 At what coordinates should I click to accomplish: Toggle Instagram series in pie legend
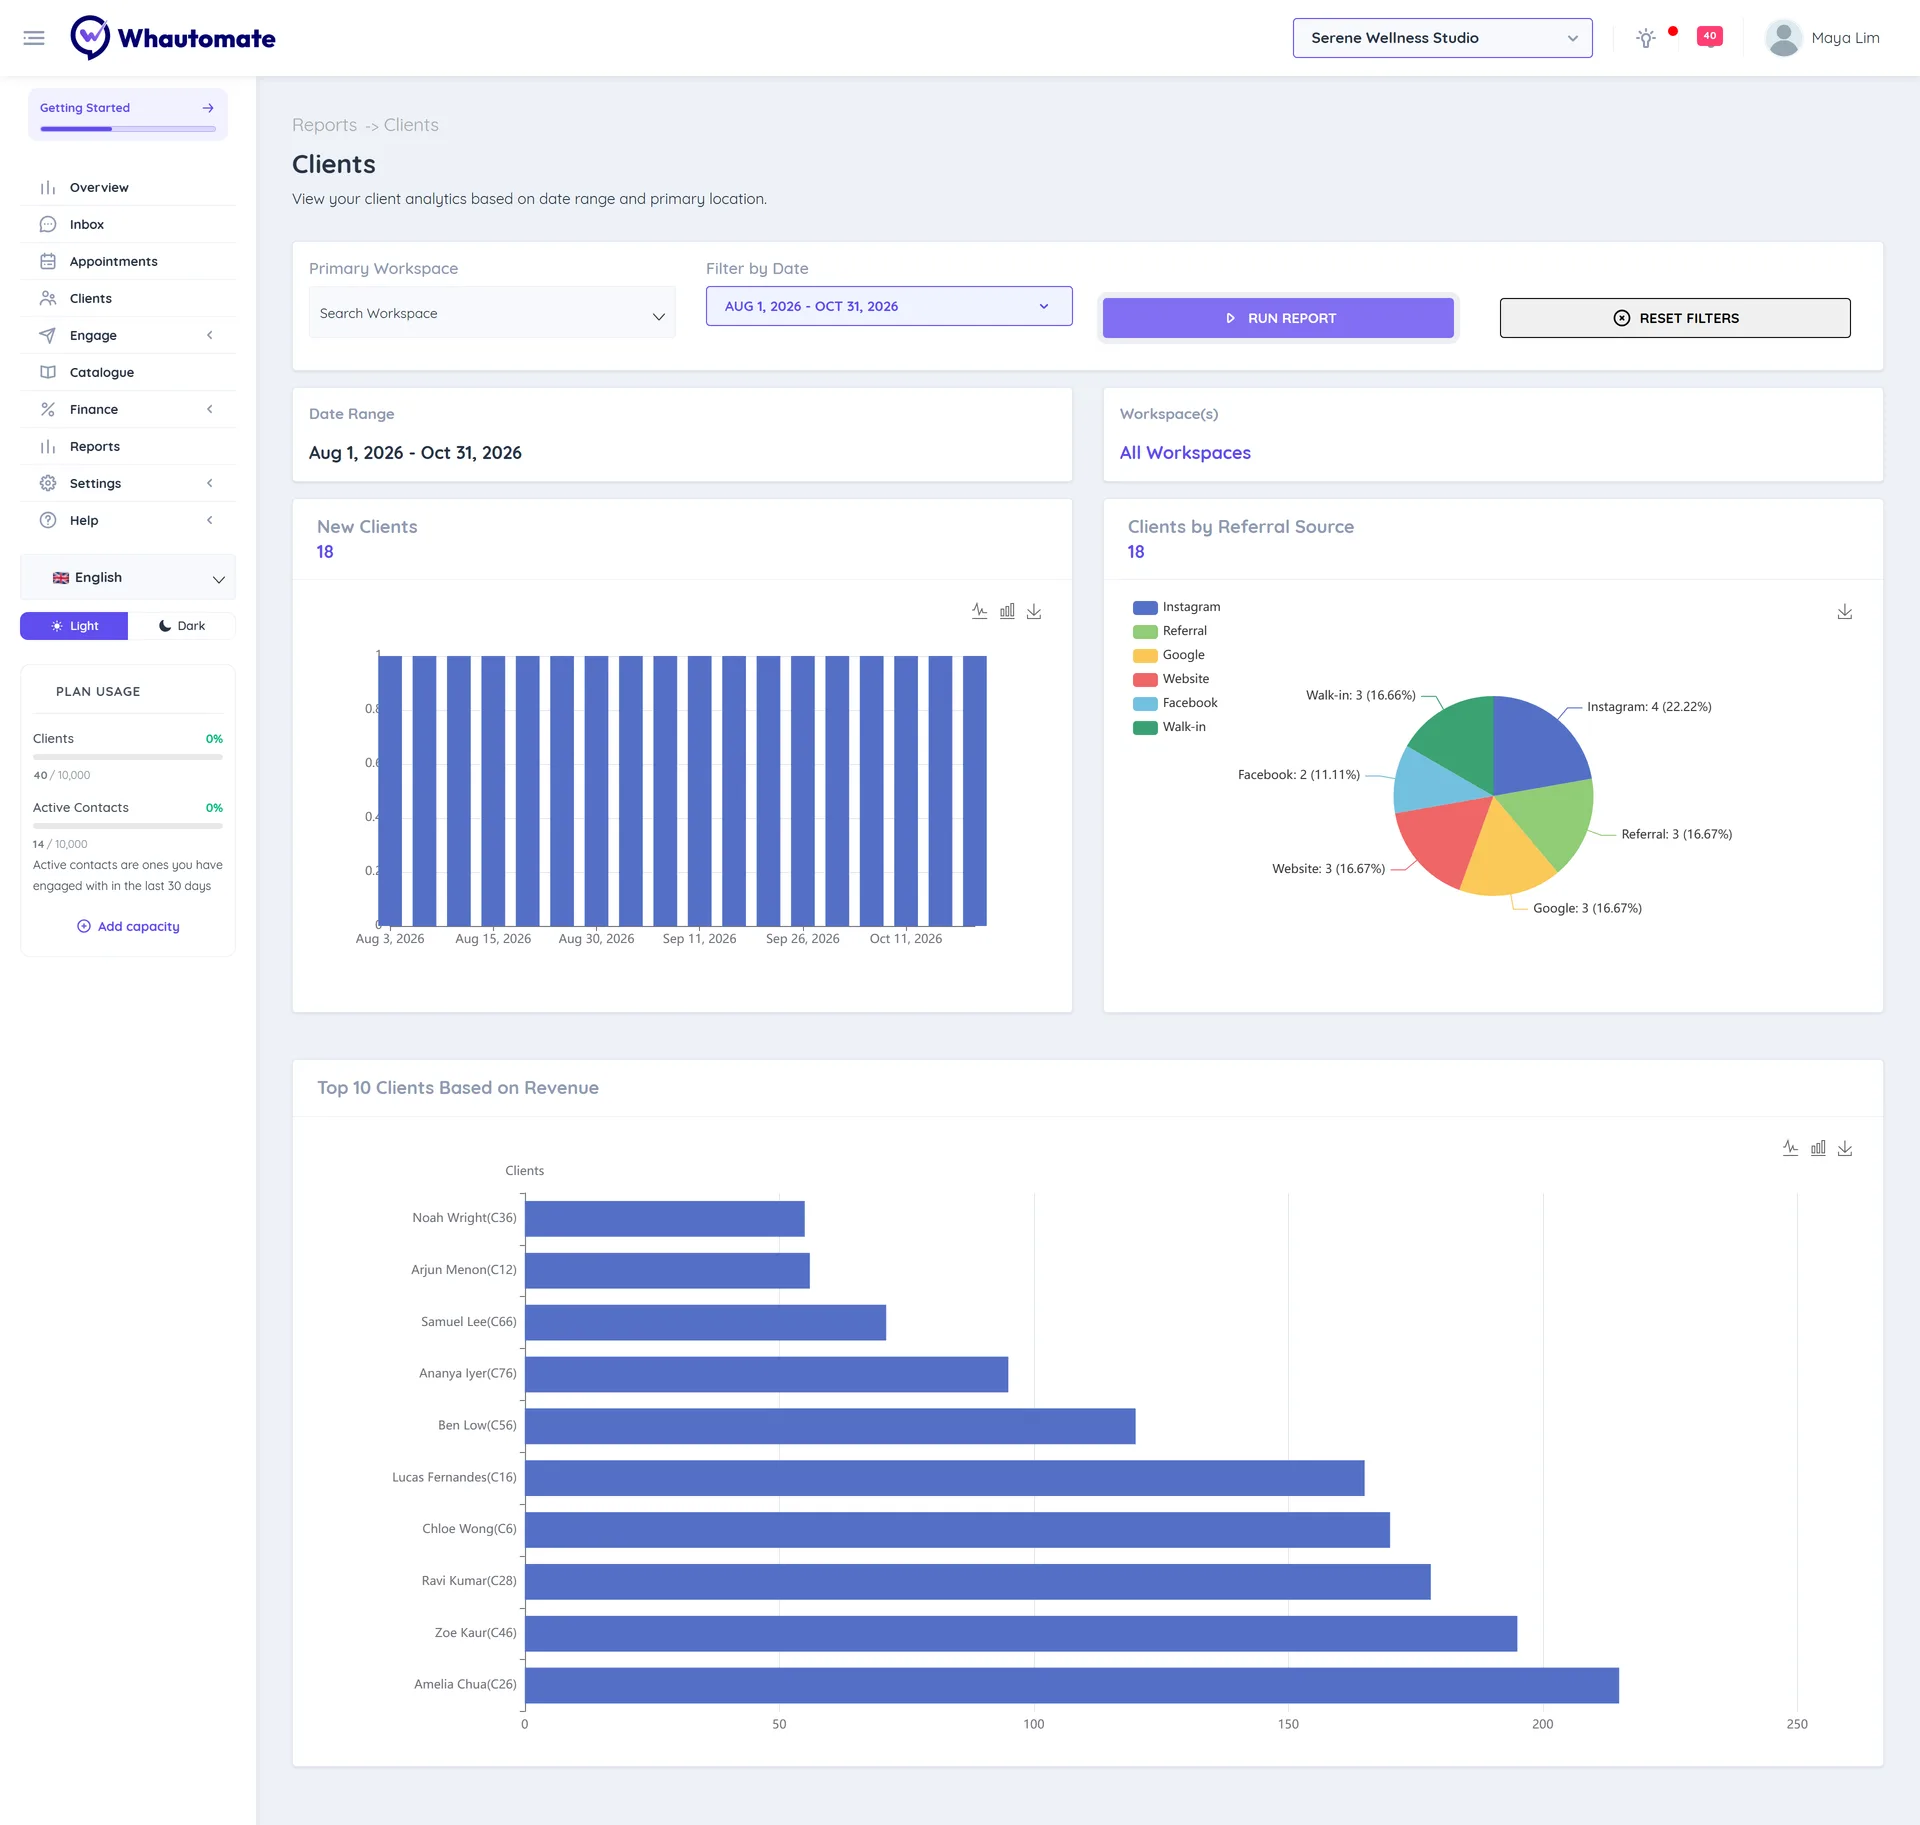[1177, 607]
